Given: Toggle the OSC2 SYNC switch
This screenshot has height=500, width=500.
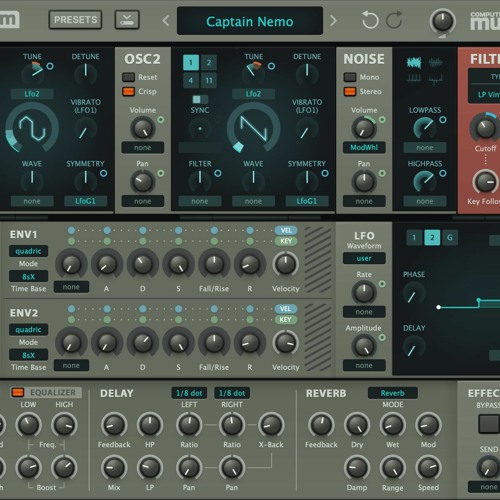Looking at the screenshot, I should (x=200, y=99).
